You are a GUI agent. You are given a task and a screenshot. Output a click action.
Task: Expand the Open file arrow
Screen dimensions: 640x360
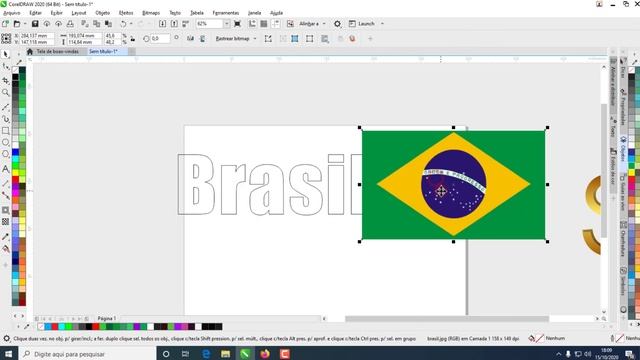tap(25, 24)
